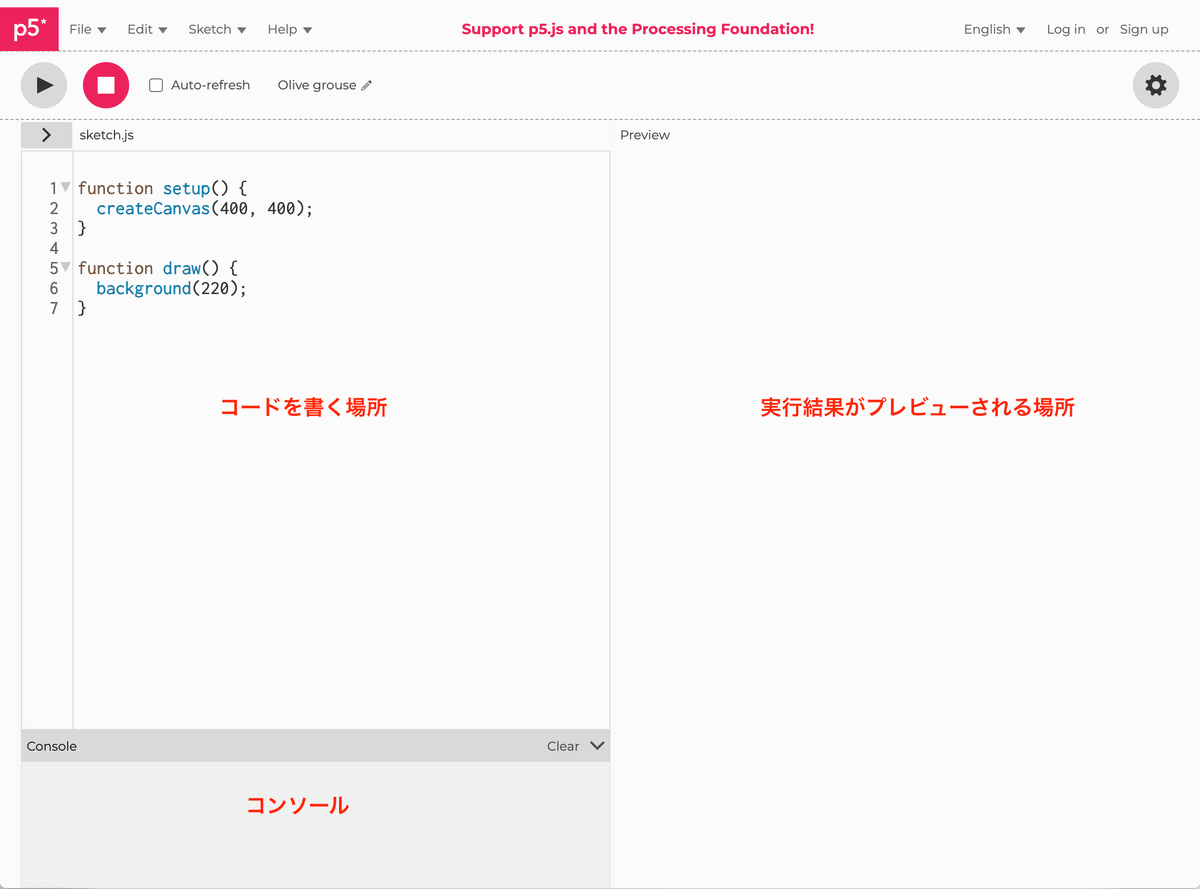
Task: Fold the setup function with line 1 triangle
Action: pos(64,186)
